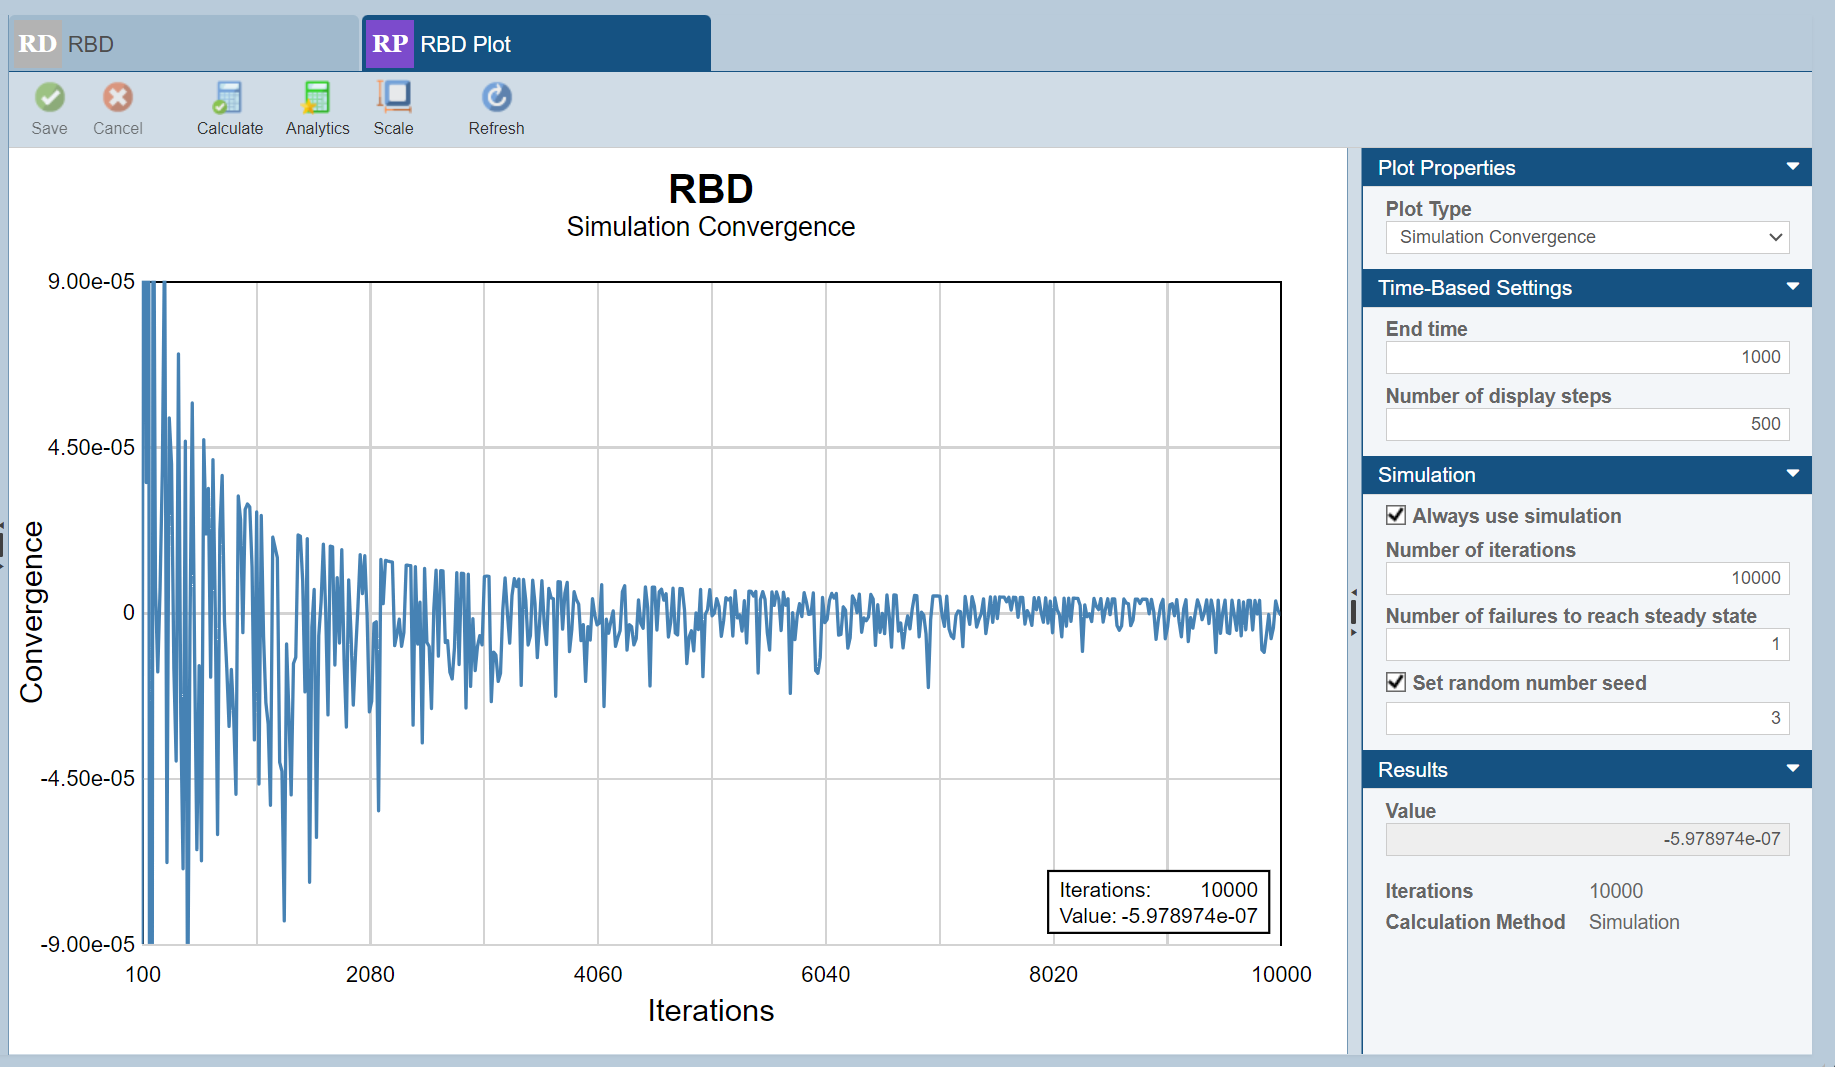Click the Number of iterations input field
The image size is (1835, 1067).
[x=1586, y=578]
